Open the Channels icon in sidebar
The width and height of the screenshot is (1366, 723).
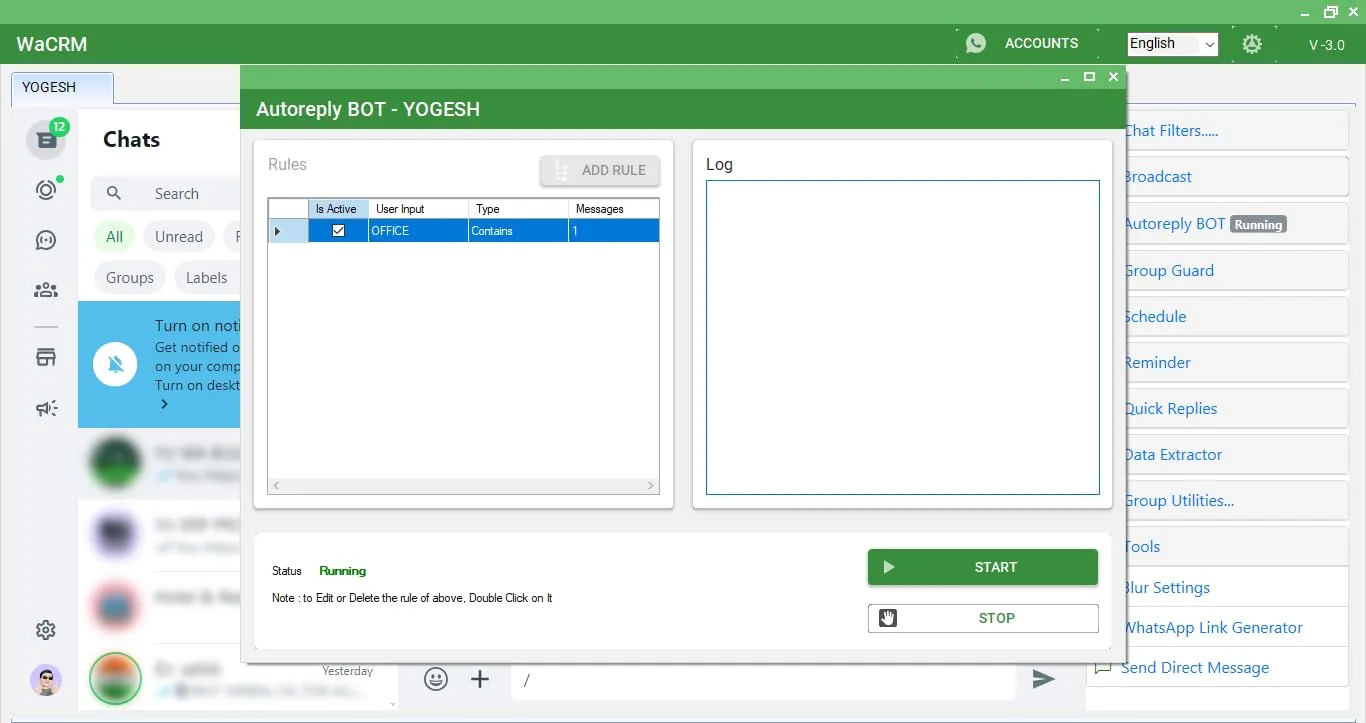(x=46, y=240)
